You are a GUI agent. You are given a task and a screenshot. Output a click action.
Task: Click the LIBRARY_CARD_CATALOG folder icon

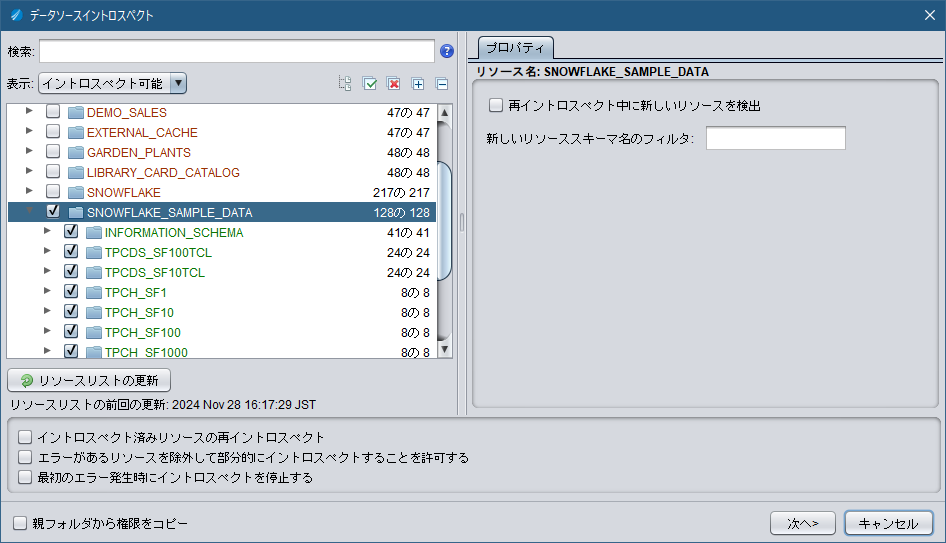[x=76, y=173]
